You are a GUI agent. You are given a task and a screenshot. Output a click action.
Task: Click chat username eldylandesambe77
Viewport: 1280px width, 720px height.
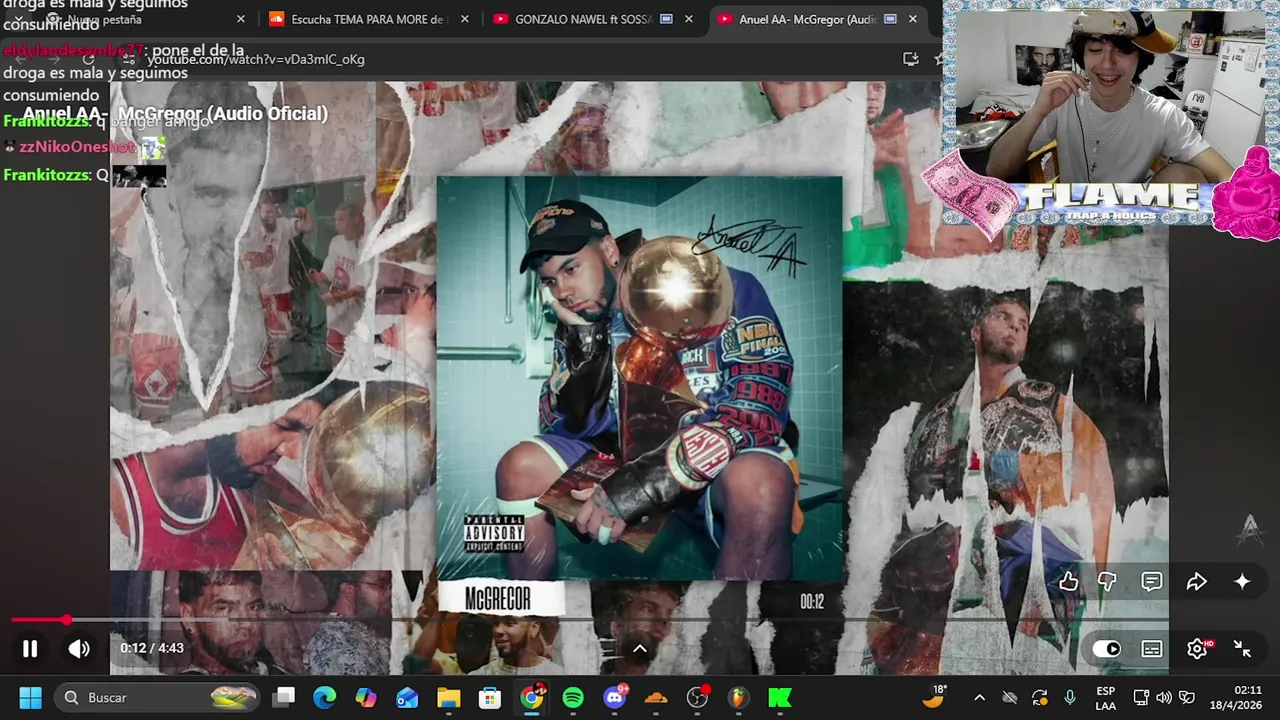pyautogui.click(x=74, y=50)
